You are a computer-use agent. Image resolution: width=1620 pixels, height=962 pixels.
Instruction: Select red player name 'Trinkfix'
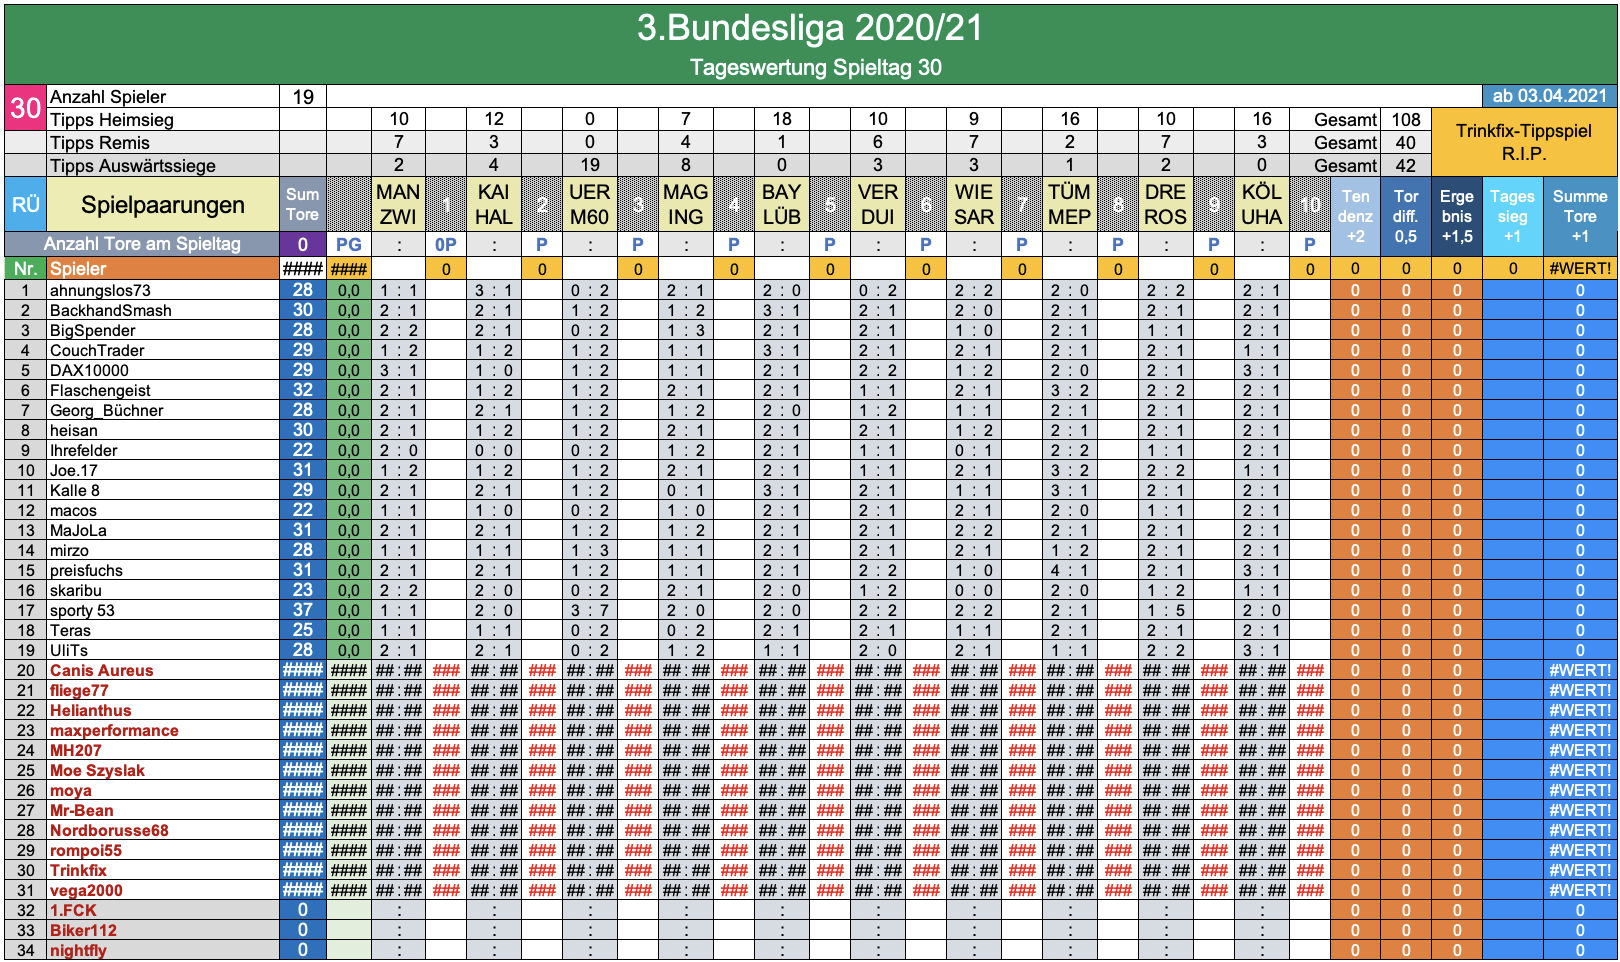(x=78, y=870)
